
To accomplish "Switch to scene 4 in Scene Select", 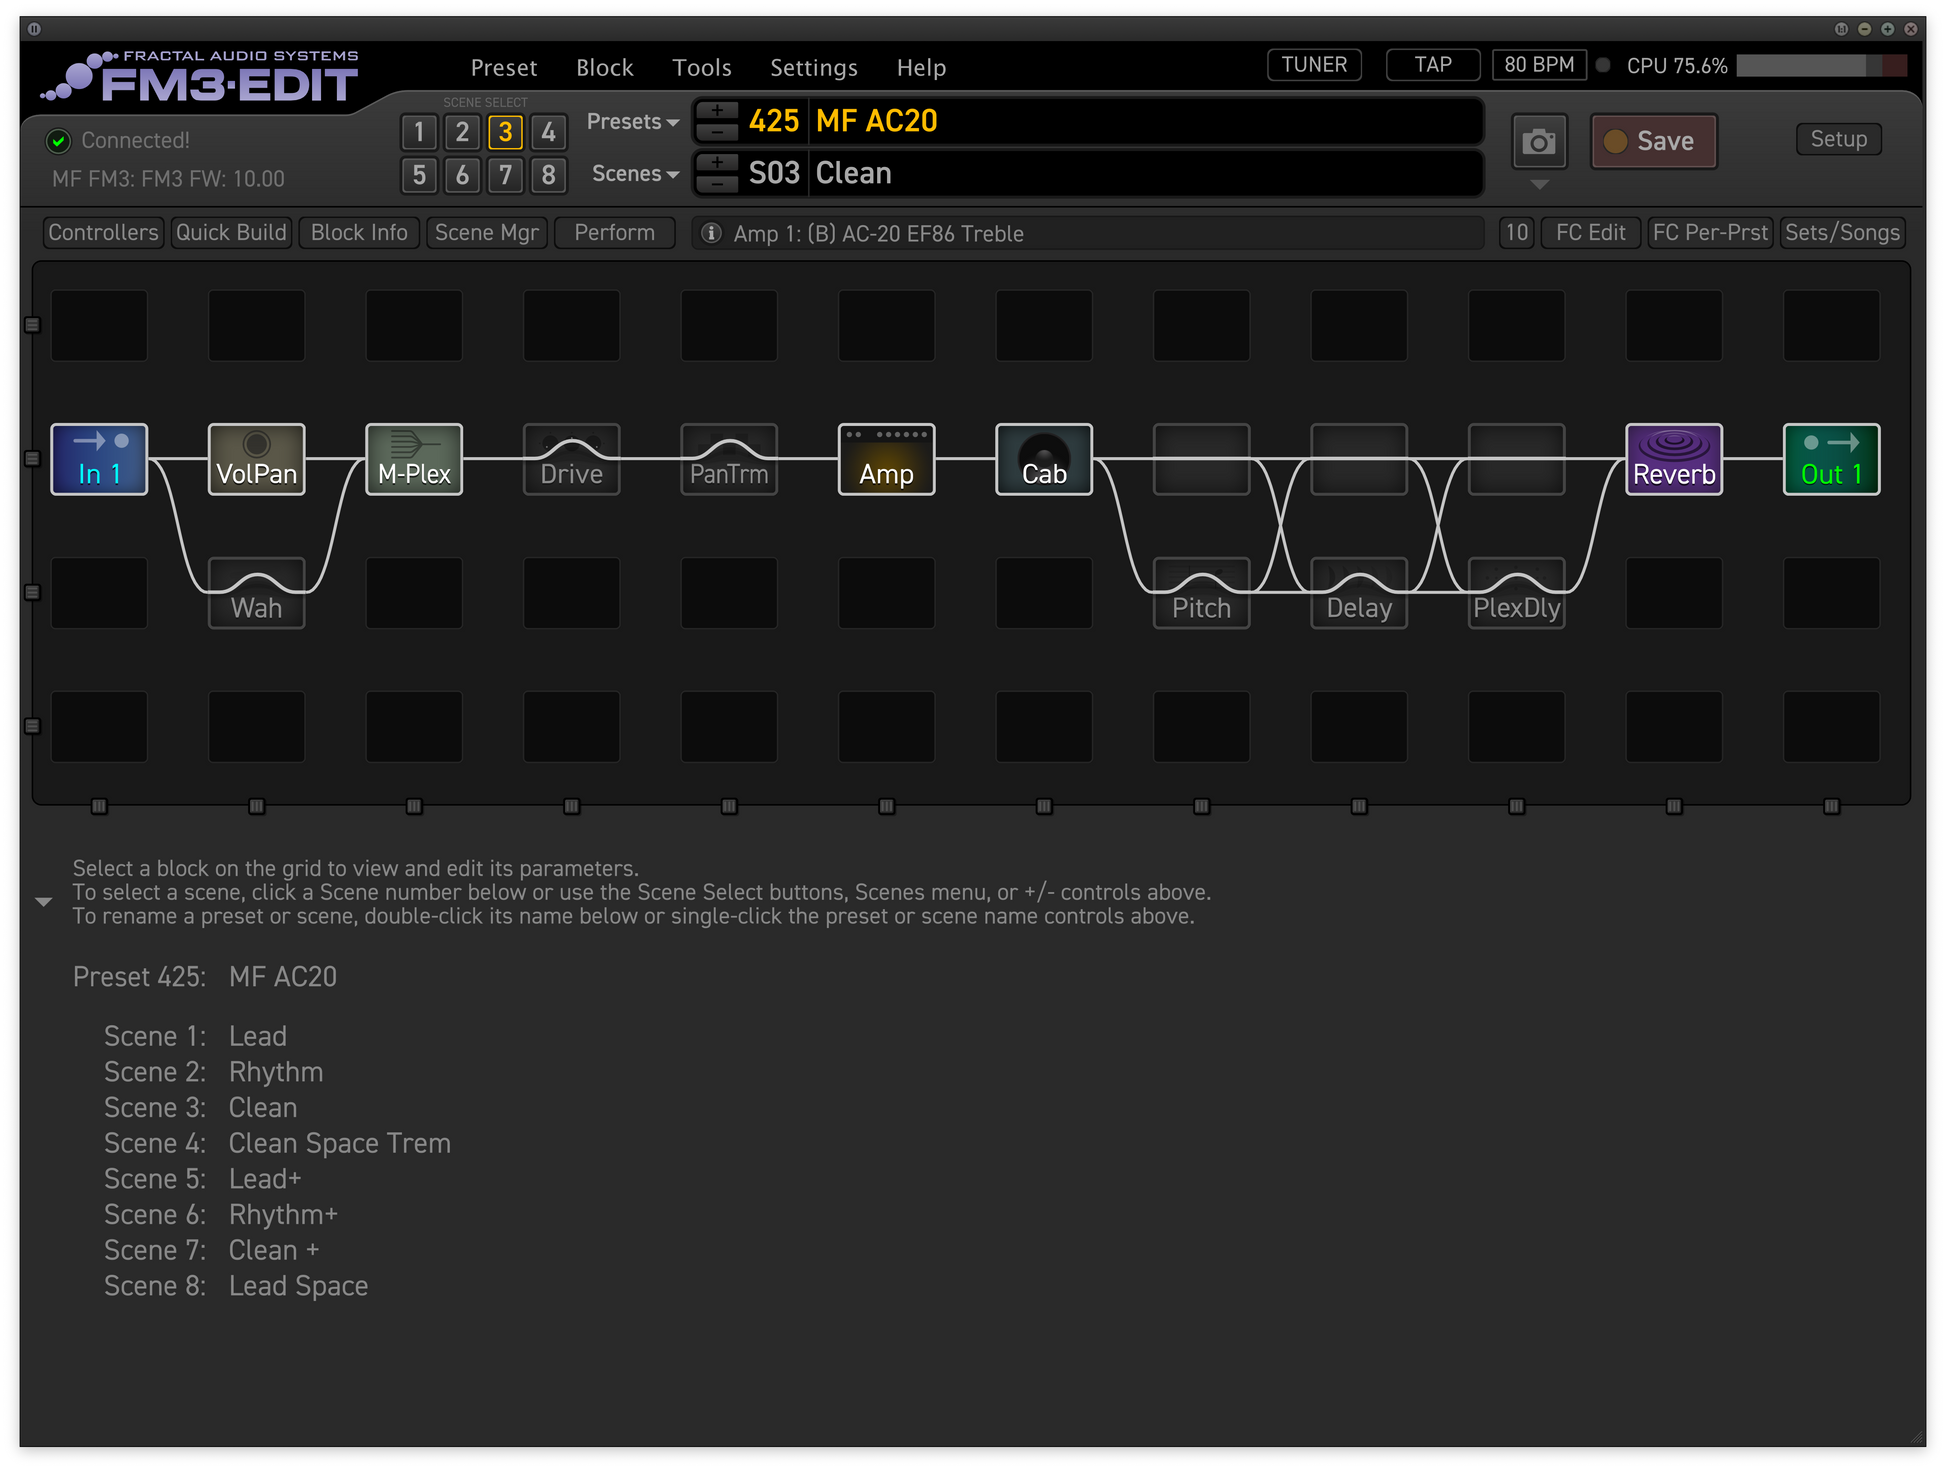I will click(548, 132).
